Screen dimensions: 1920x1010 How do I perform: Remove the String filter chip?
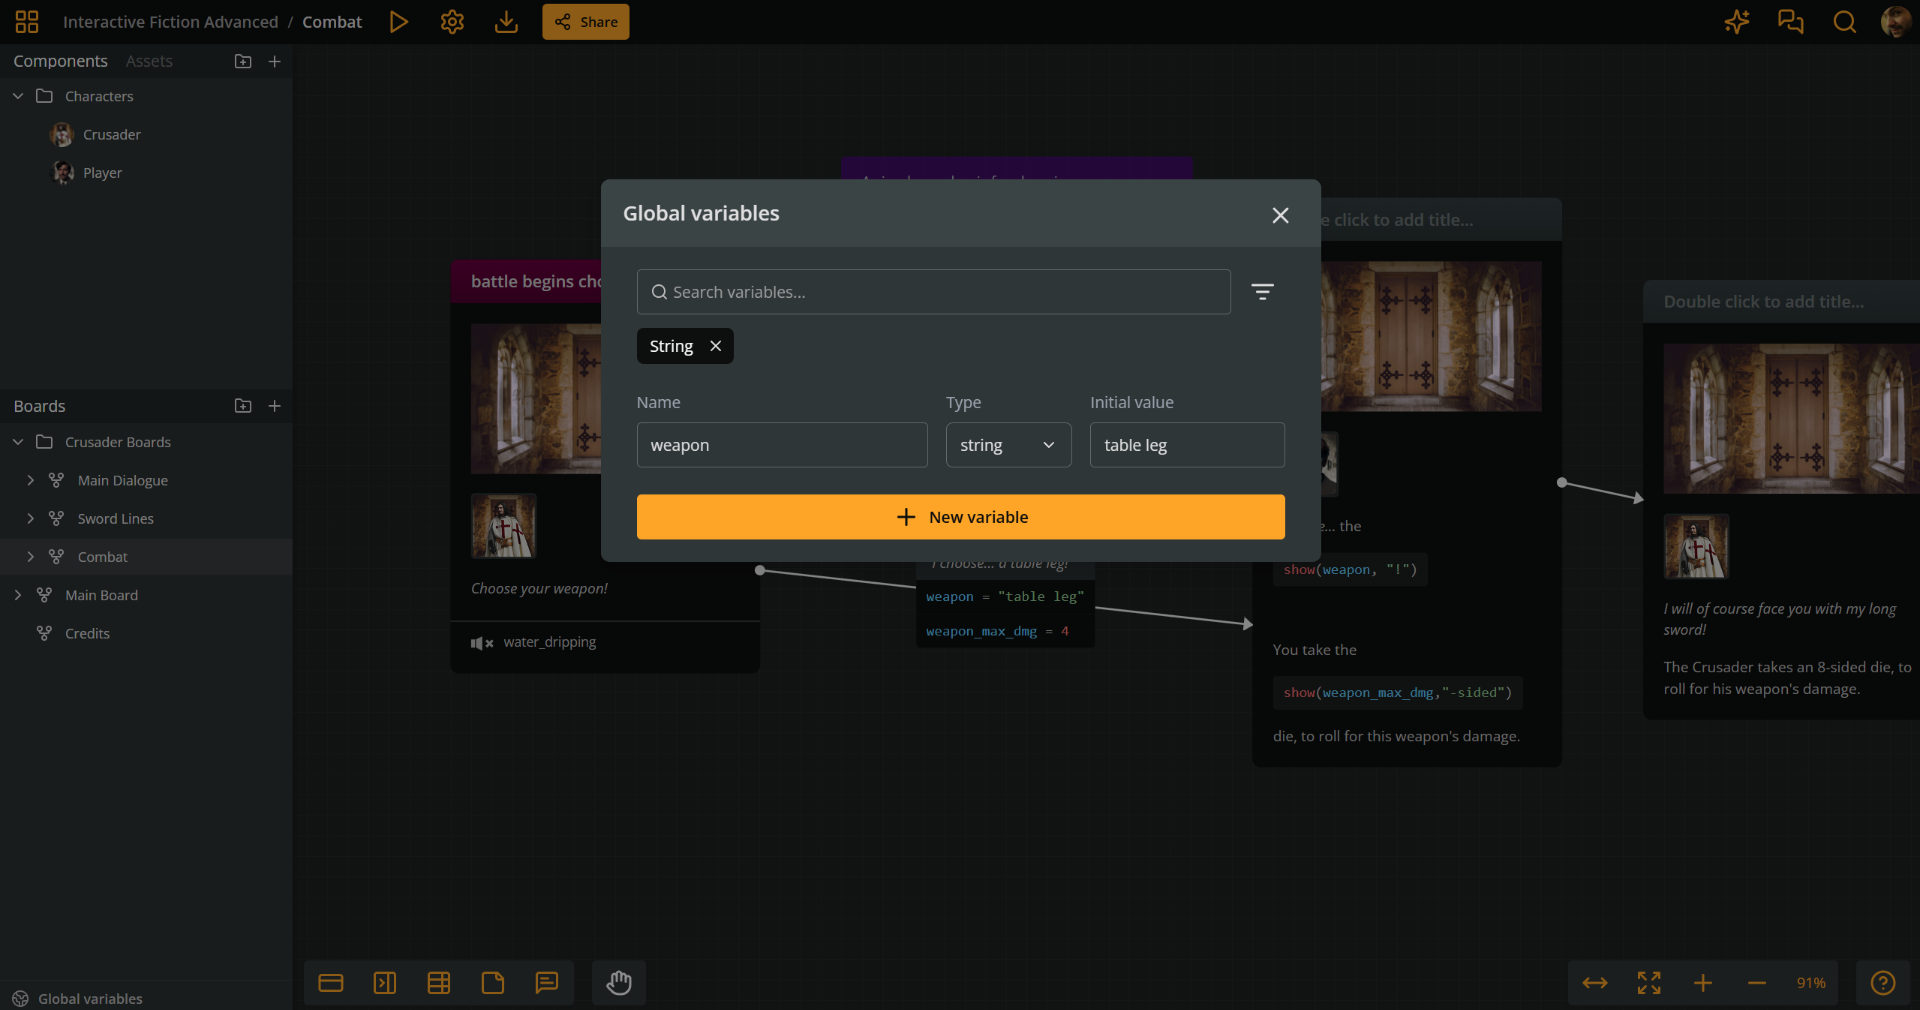click(x=715, y=346)
